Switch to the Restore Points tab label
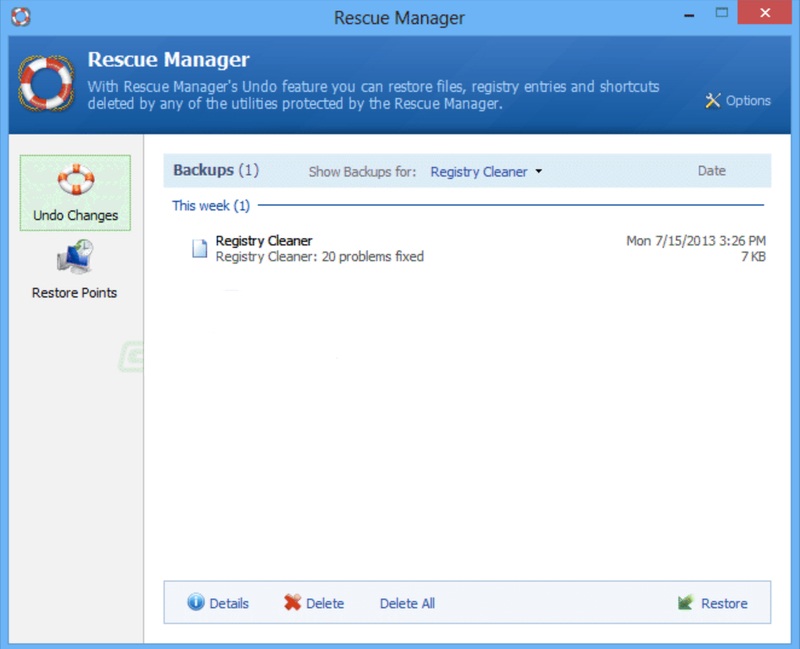Viewport: 800px width, 649px height. pyautogui.click(x=75, y=293)
